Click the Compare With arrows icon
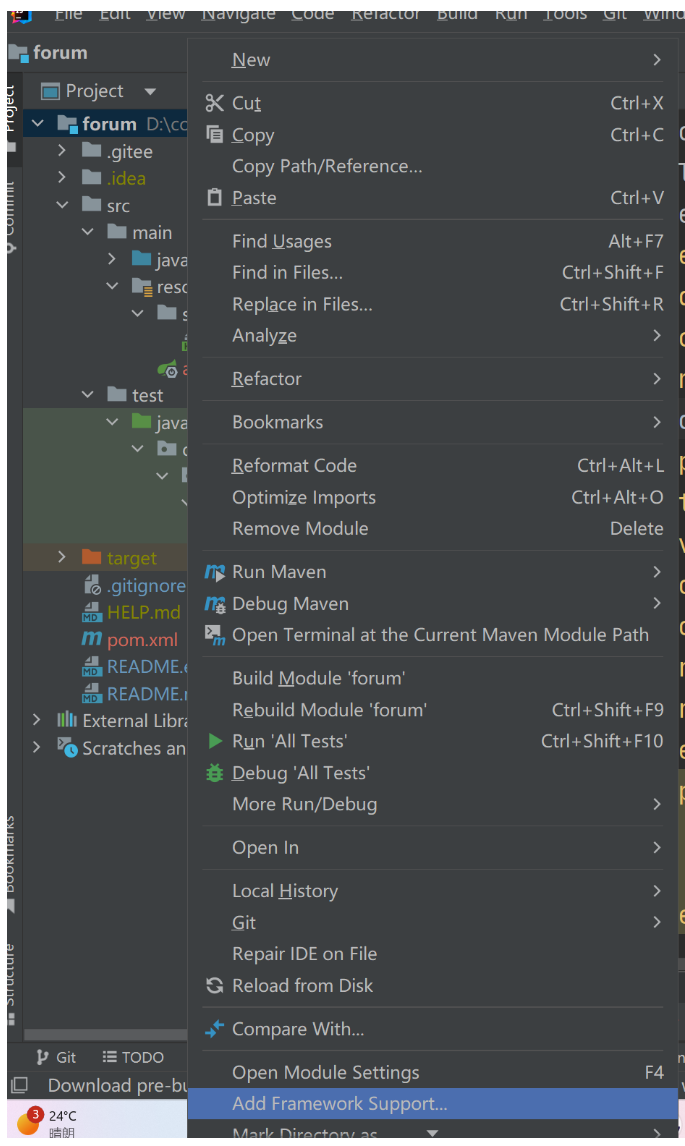The width and height of the screenshot is (685, 1146). pyautogui.click(x=215, y=1029)
